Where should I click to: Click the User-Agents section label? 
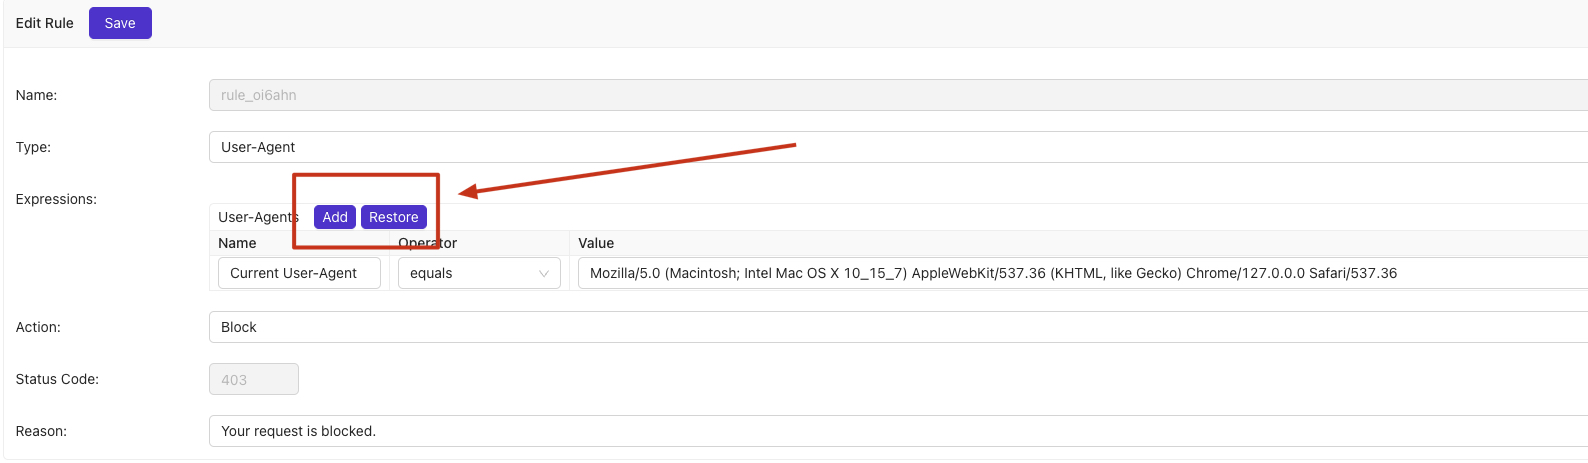click(x=256, y=217)
